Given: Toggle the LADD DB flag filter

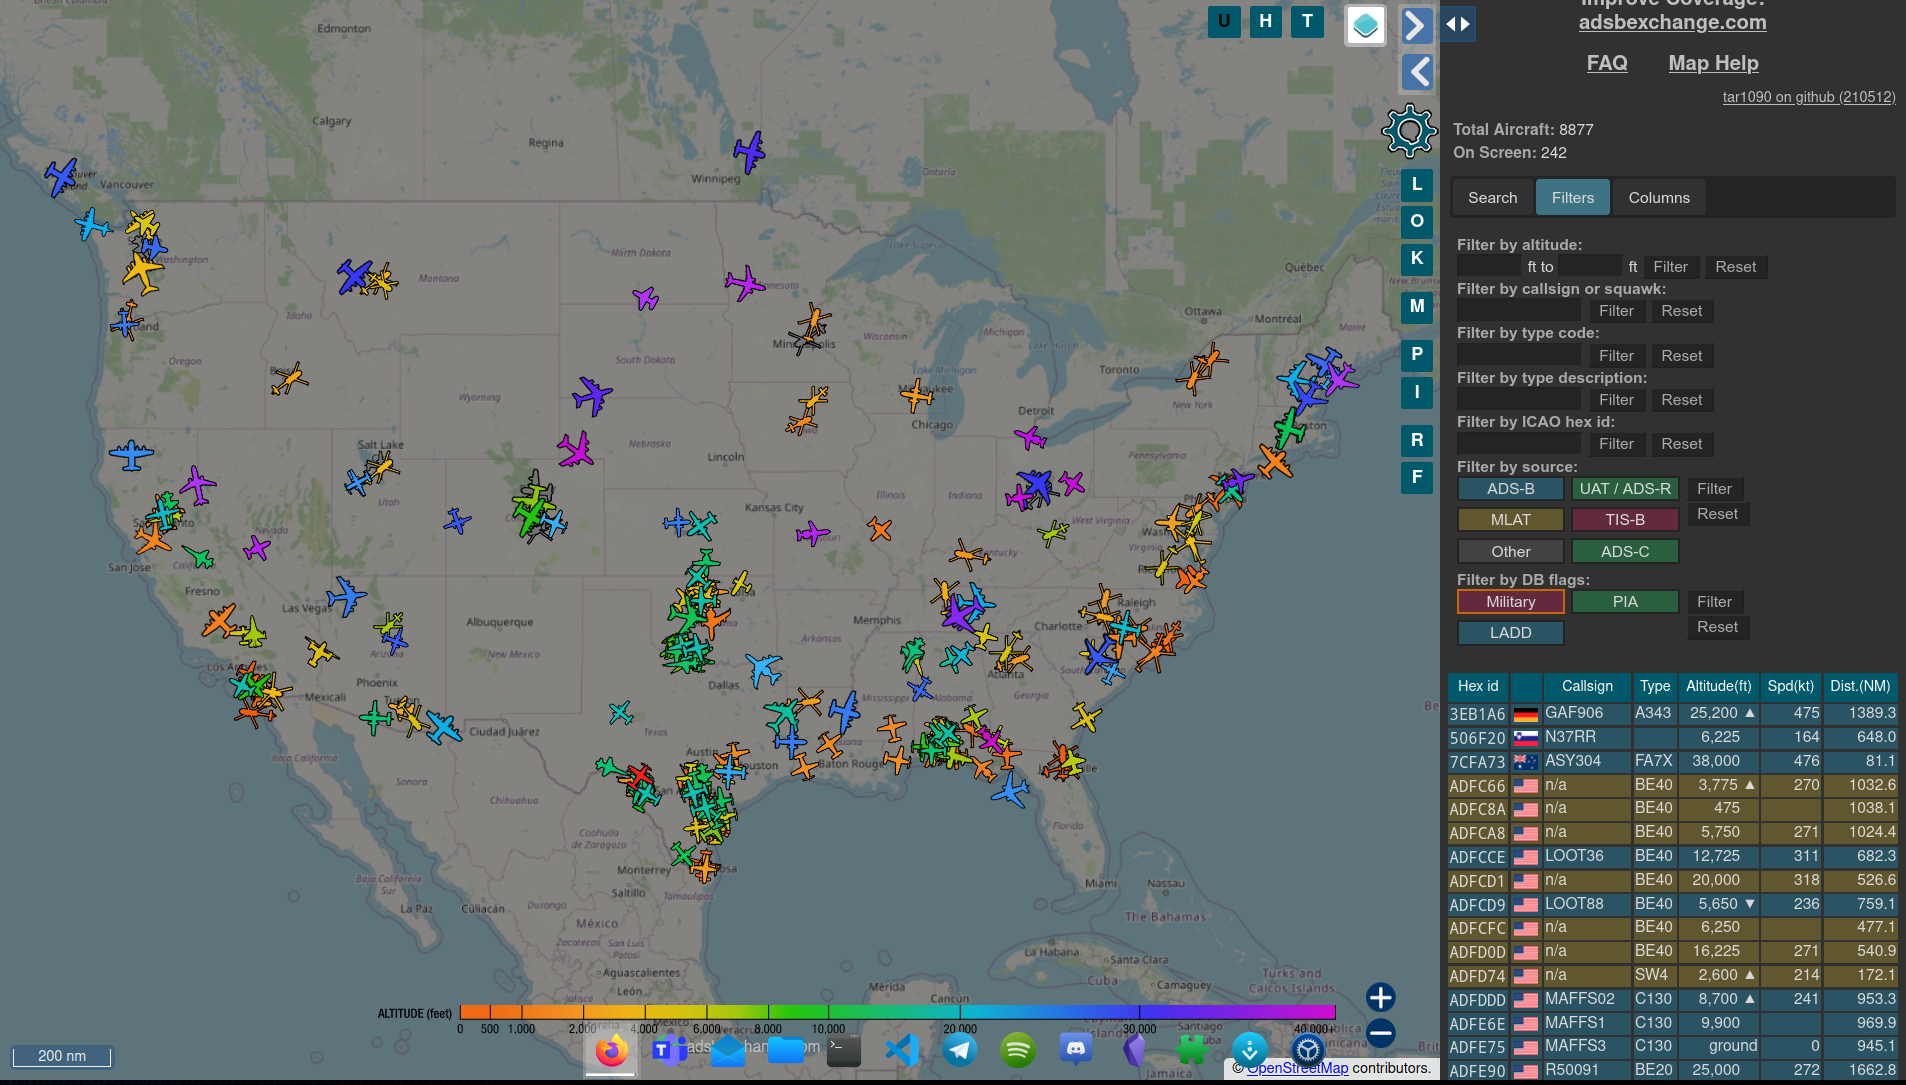Looking at the screenshot, I should tap(1510, 633).
